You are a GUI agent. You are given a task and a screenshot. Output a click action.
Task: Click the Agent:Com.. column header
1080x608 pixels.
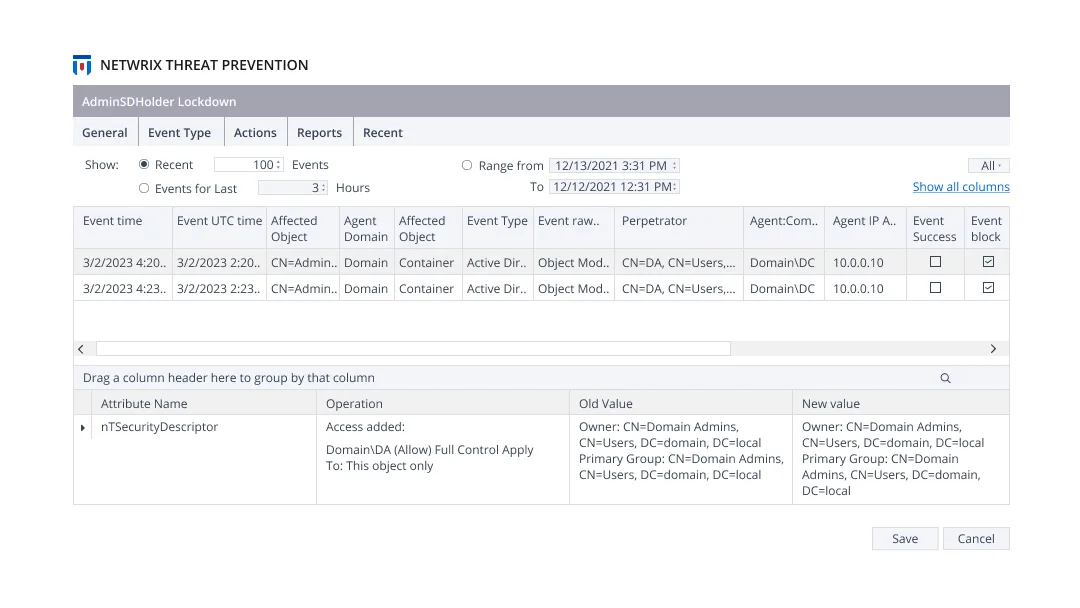[x=784, y=228]
